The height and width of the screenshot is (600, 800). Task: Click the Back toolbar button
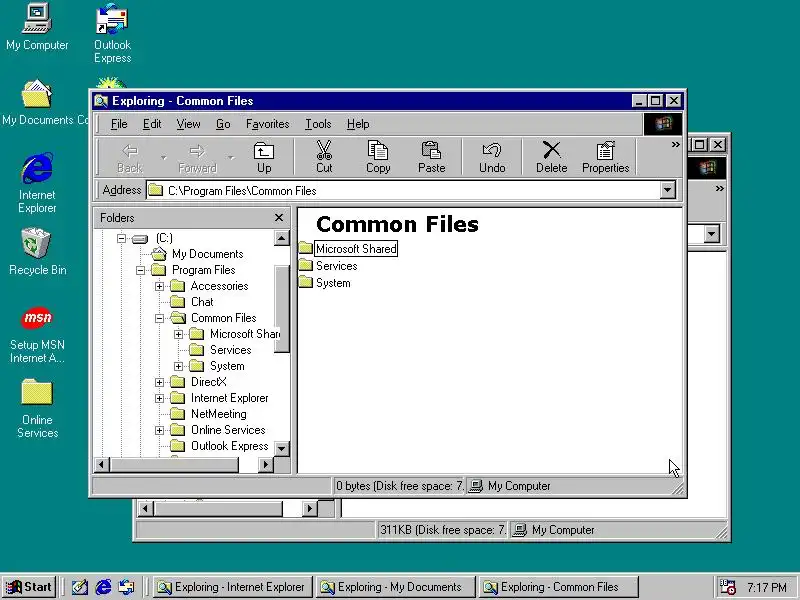[x=130, y=158]
